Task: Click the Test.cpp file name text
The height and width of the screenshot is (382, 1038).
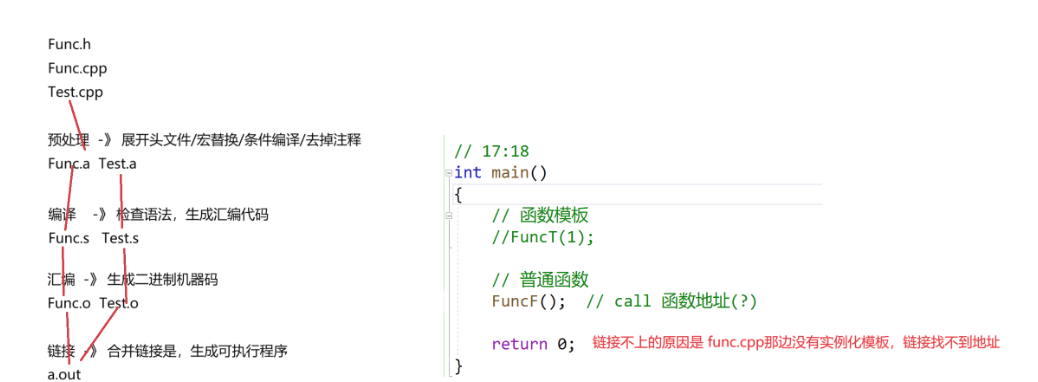Action: click(75, 92)
